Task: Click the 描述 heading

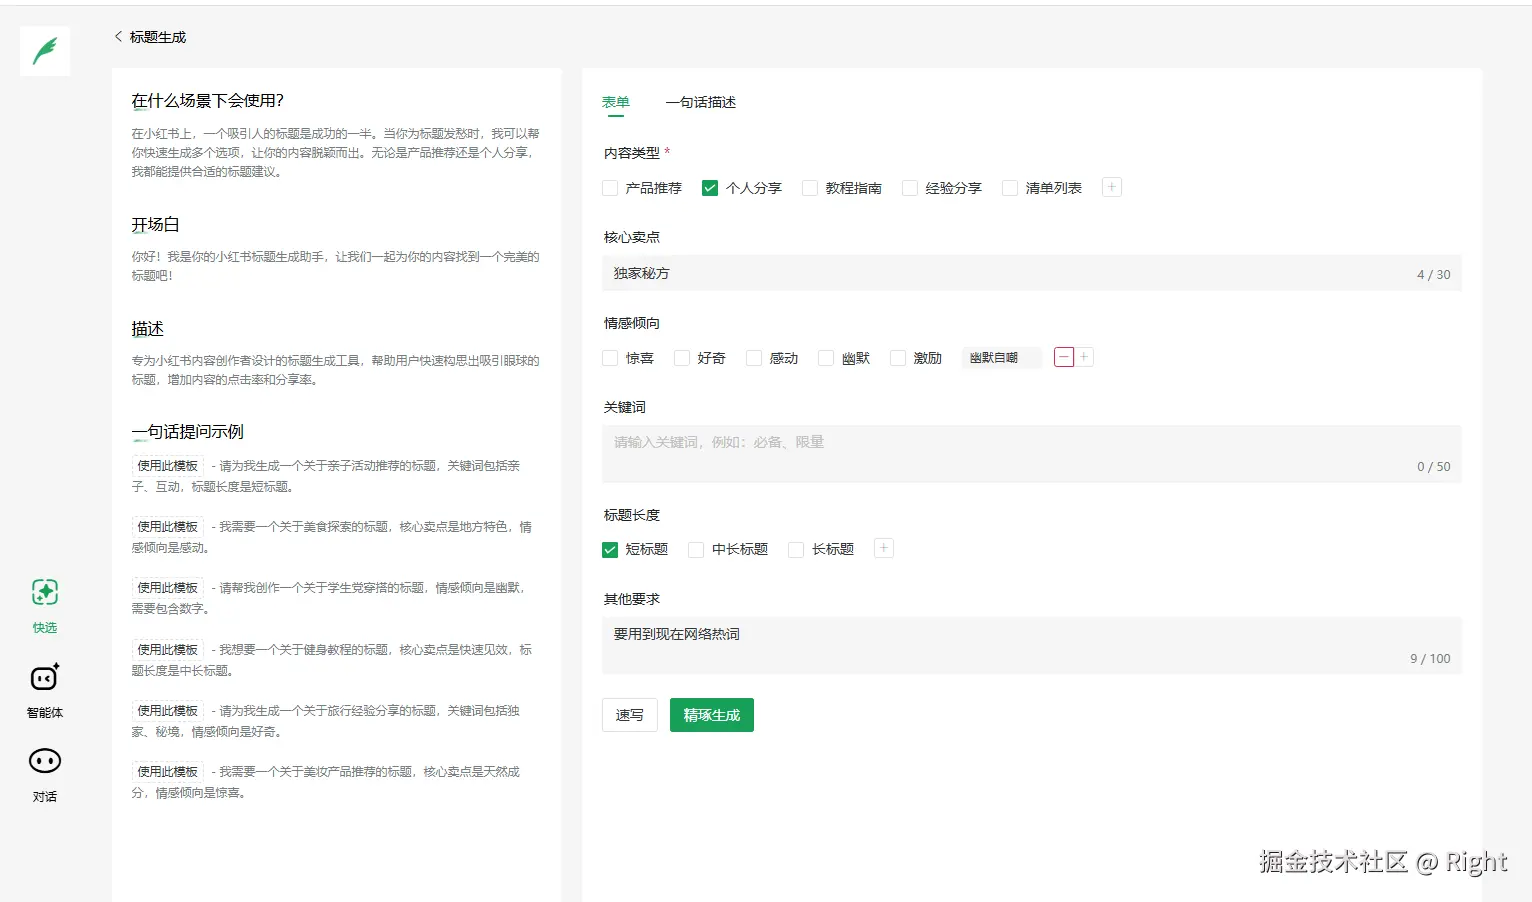Action: 147,328
